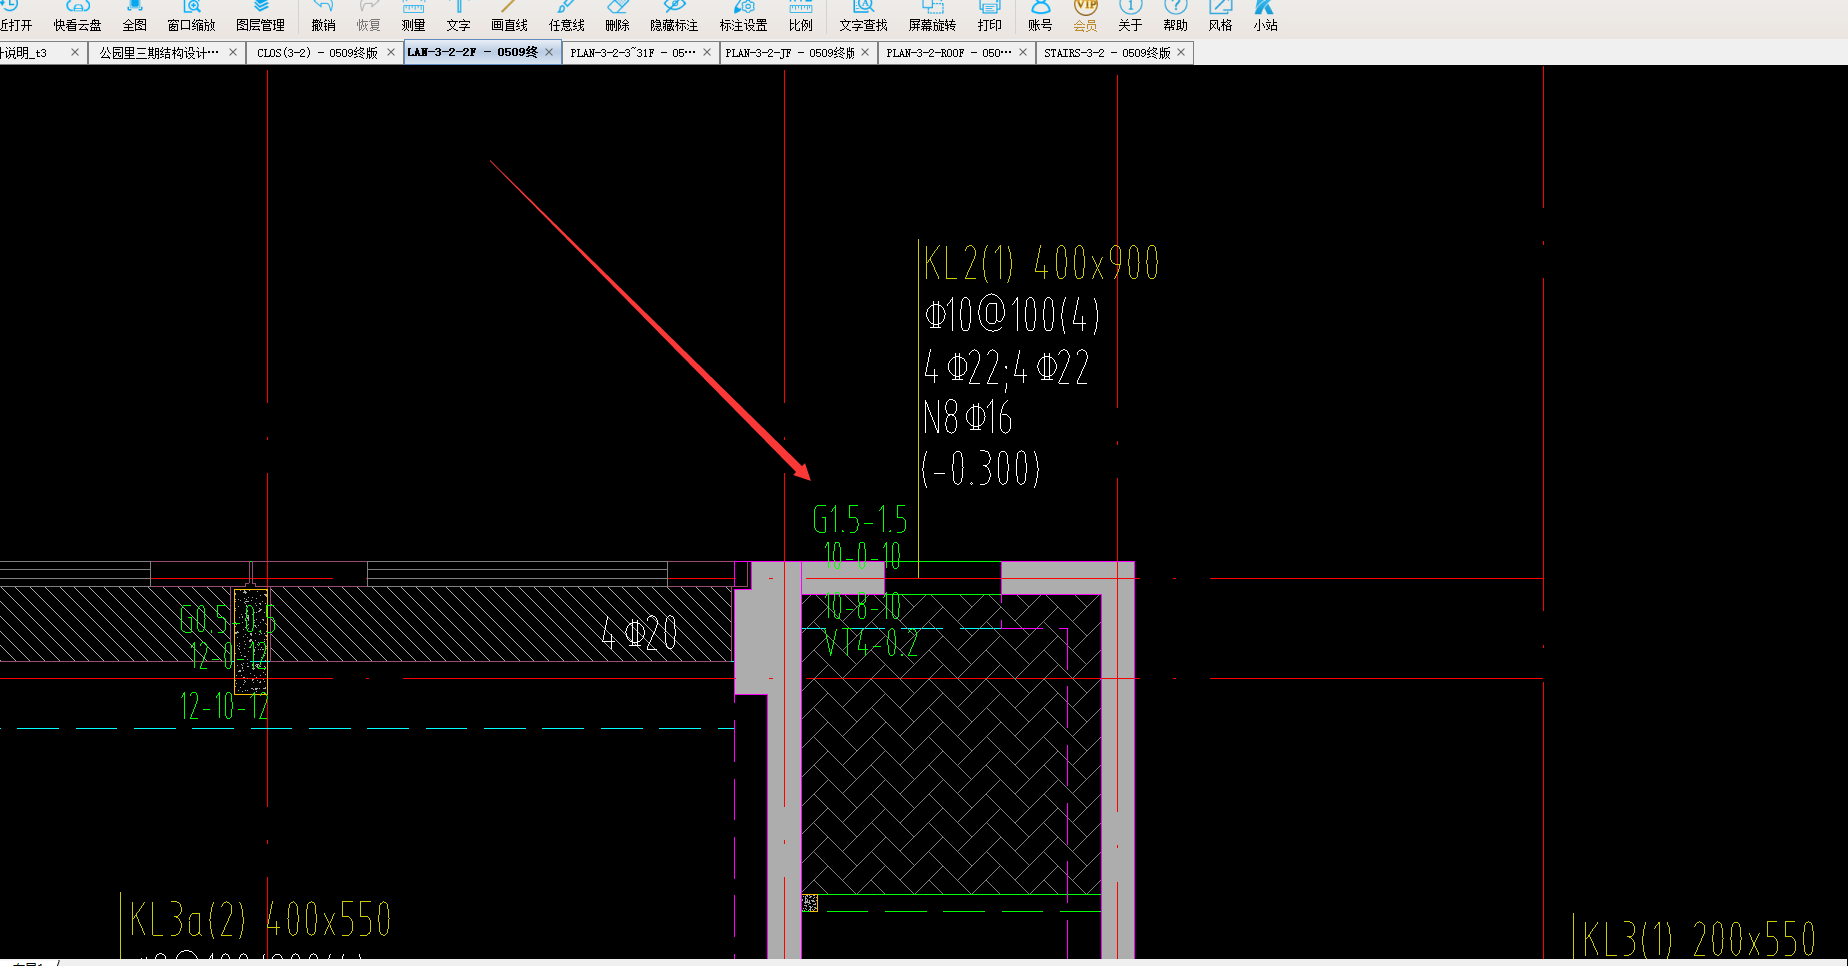Open 会员 VIP membership

pos(1085,16)
